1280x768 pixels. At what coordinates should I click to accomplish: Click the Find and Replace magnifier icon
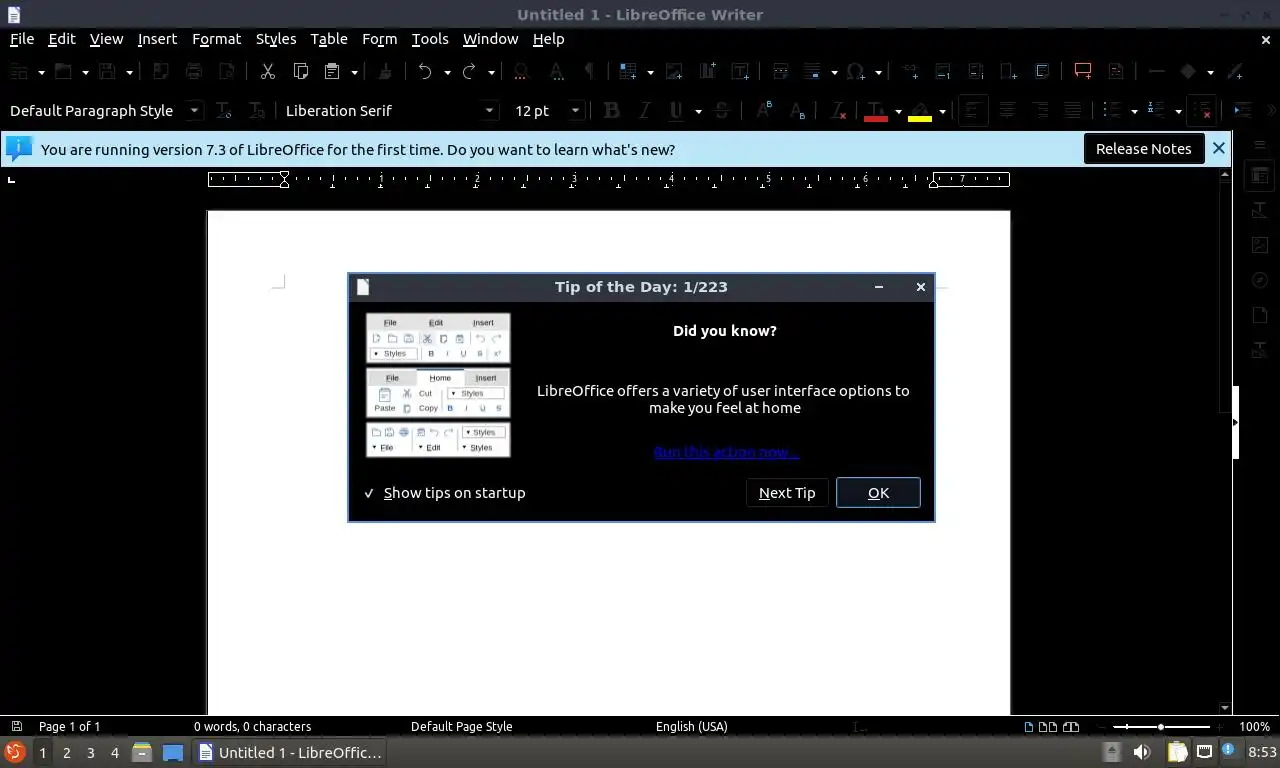(521, 72)
